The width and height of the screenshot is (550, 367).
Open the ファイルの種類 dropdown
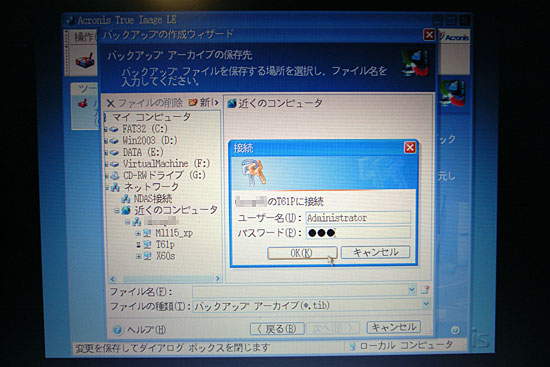[x=426, y=304]
